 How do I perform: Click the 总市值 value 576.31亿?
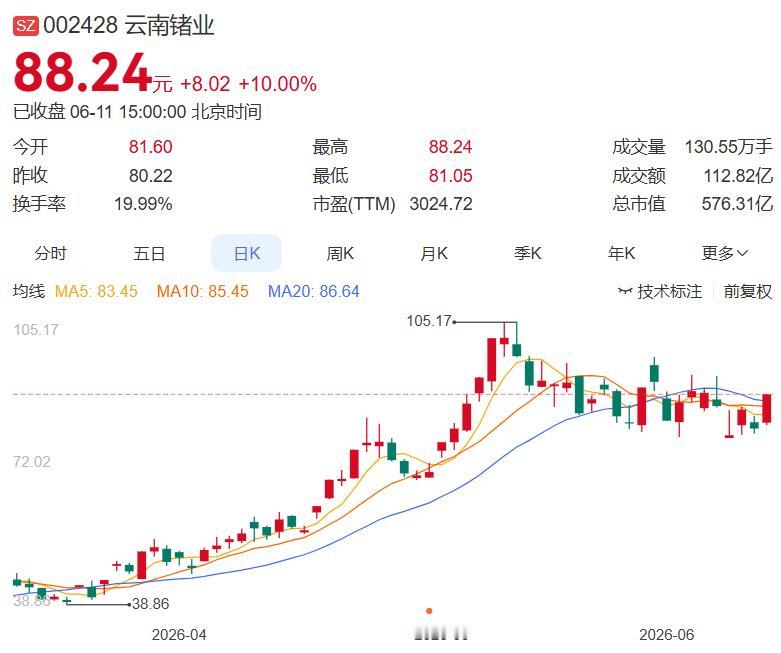[x=737, y=204]
